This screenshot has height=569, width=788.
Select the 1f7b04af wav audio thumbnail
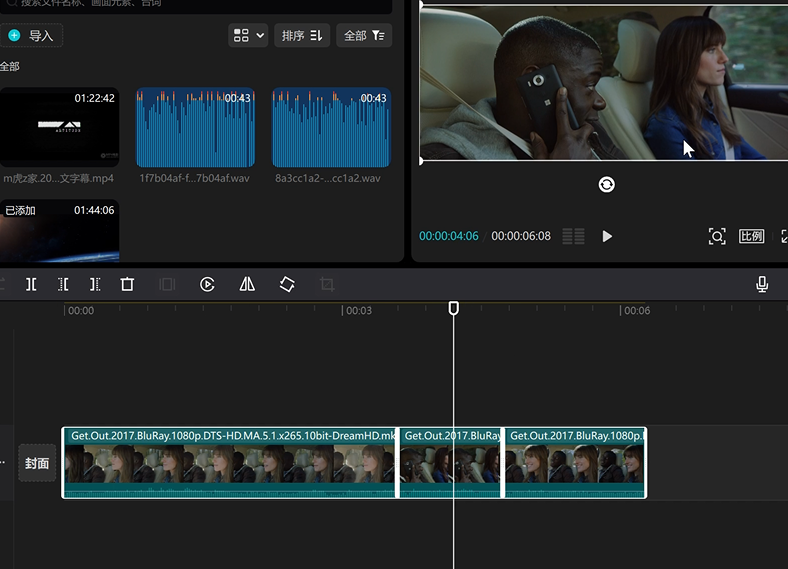click(195, 127)
